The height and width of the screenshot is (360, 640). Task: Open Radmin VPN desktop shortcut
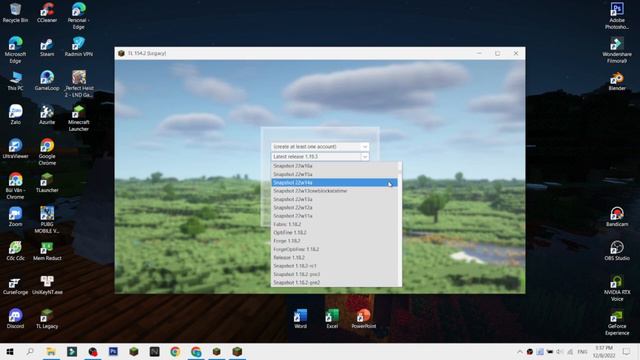click(x=78, y=47)
